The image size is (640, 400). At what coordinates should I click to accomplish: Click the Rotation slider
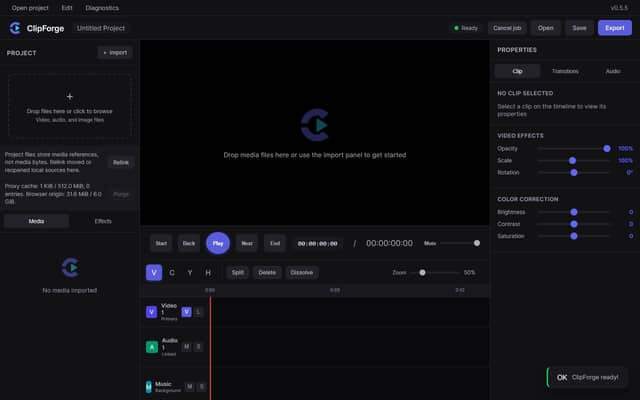573,173
